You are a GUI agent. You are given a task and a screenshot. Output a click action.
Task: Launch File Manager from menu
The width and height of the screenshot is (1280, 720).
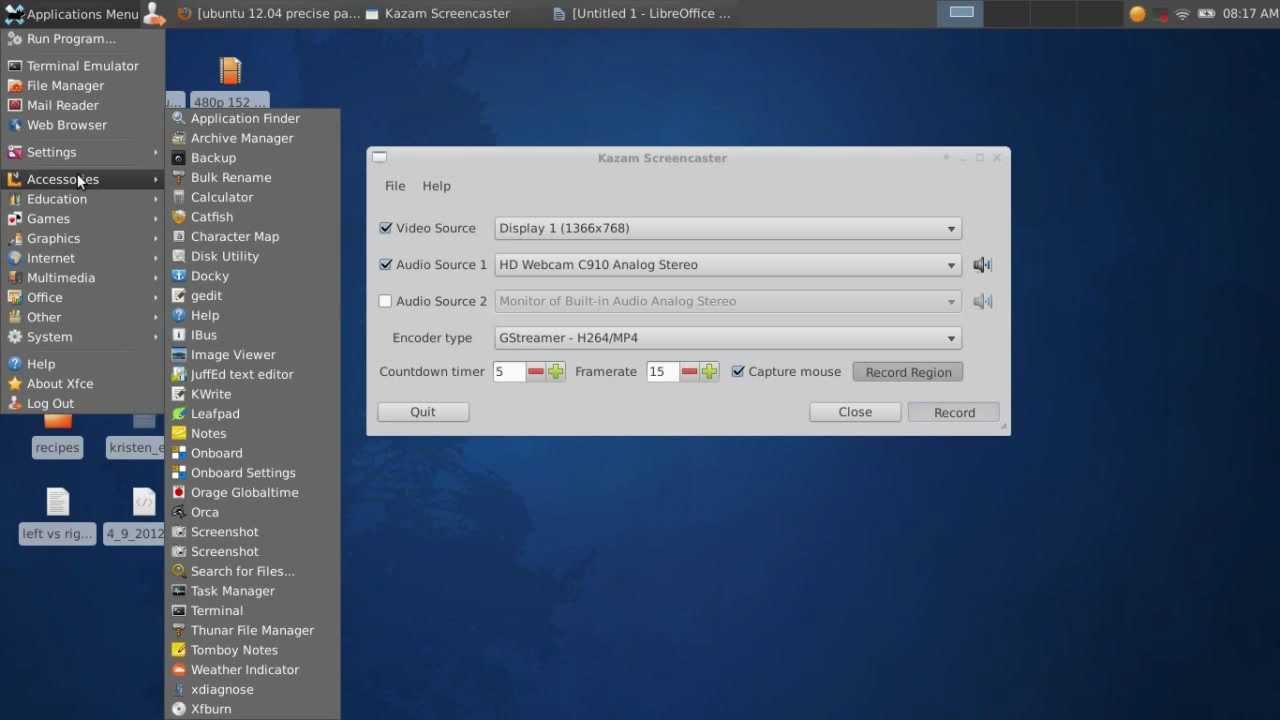click(x=83, y=86)
